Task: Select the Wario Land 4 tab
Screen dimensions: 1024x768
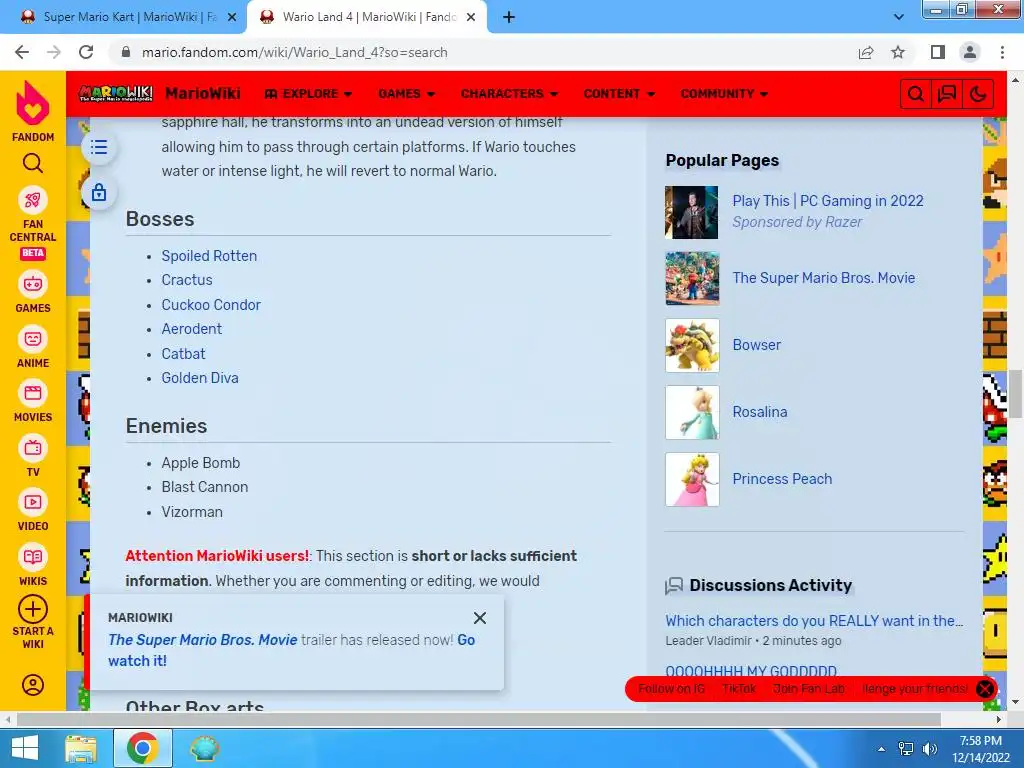Action: click(366, 17)
